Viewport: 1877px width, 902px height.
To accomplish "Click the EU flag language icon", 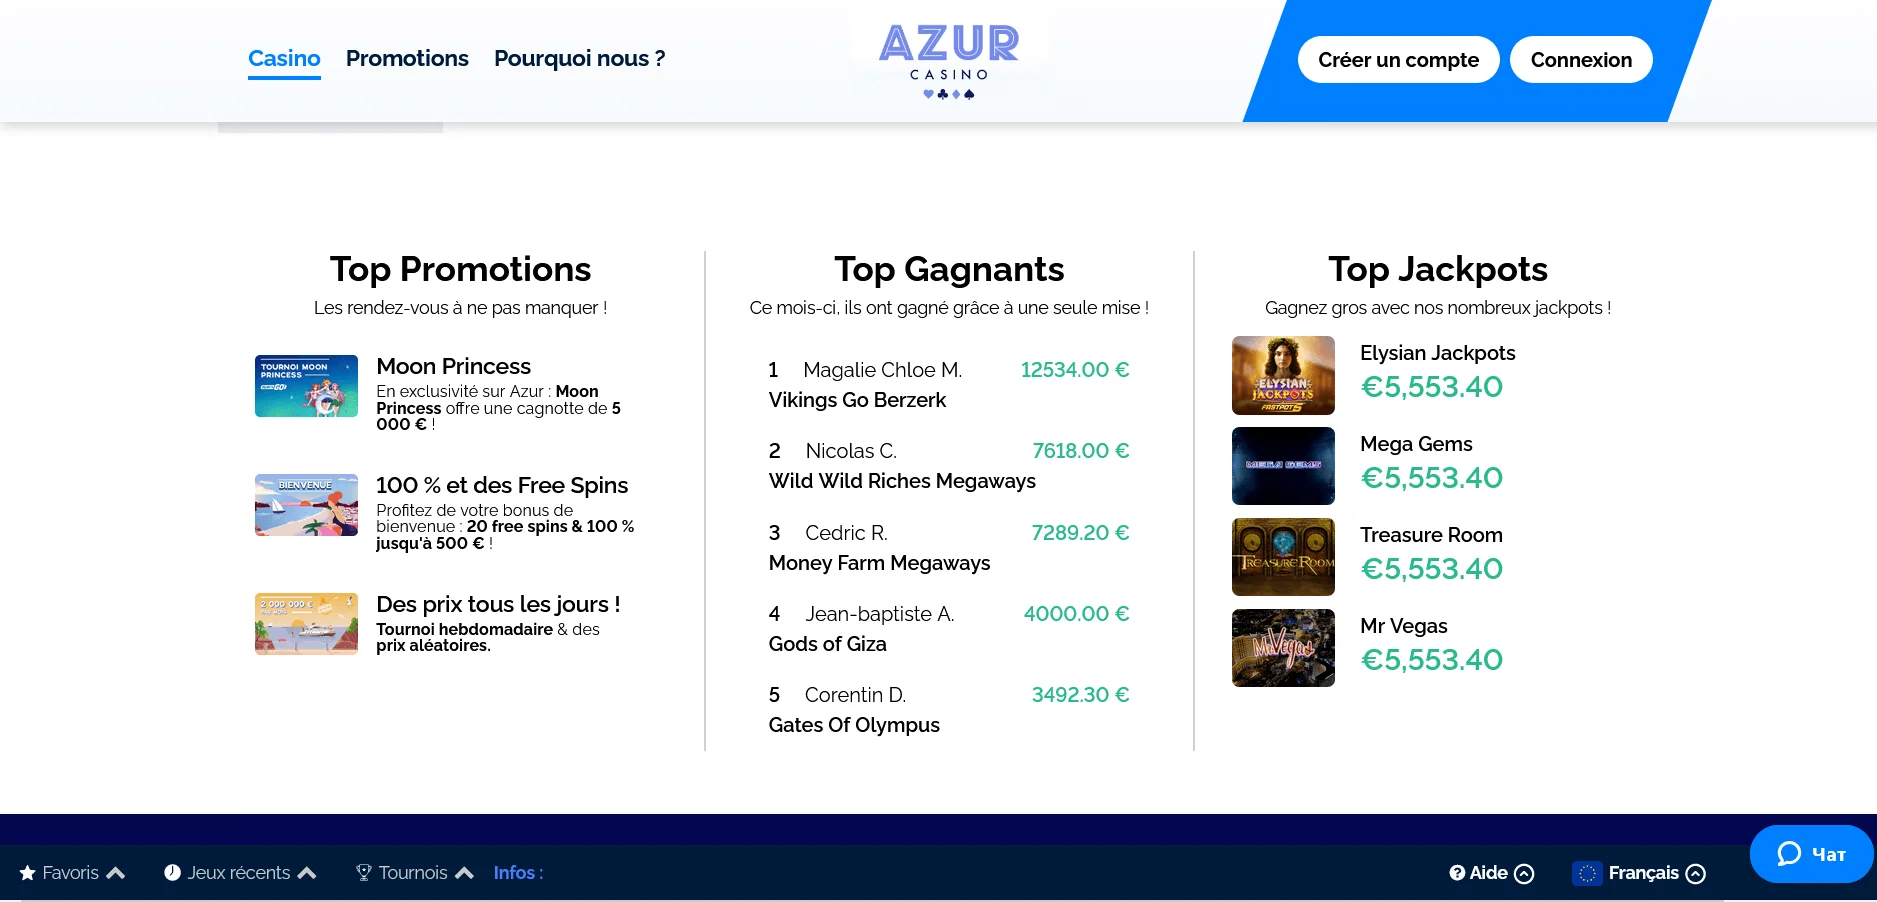I will pyautogui.click(x=1587, y=873).
